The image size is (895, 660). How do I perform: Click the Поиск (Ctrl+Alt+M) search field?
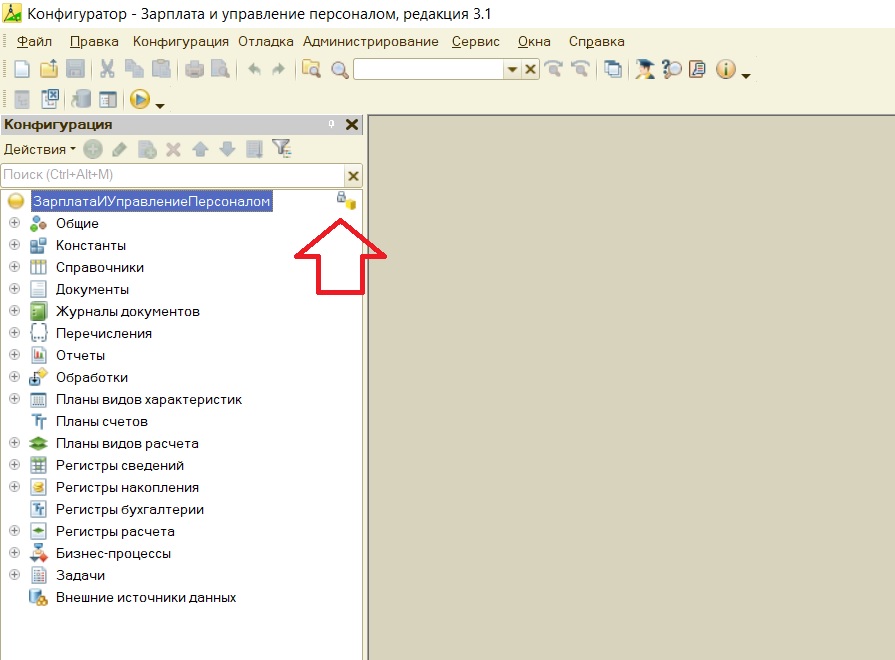click(x=173, y=175)
